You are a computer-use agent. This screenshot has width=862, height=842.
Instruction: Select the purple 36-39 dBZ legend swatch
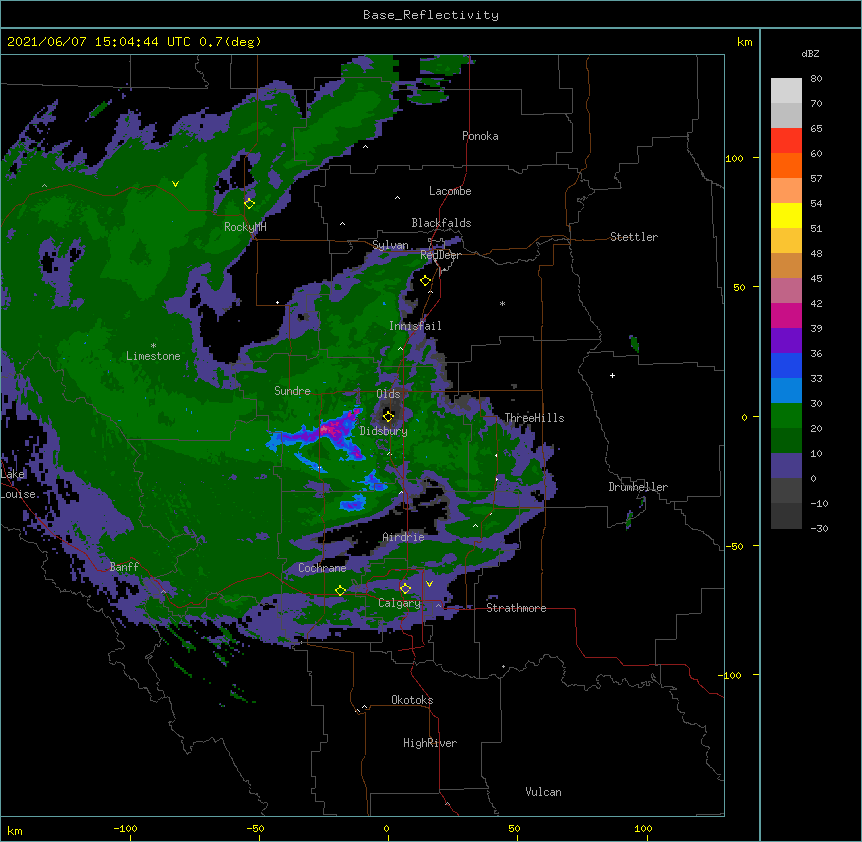pos(786,341)
